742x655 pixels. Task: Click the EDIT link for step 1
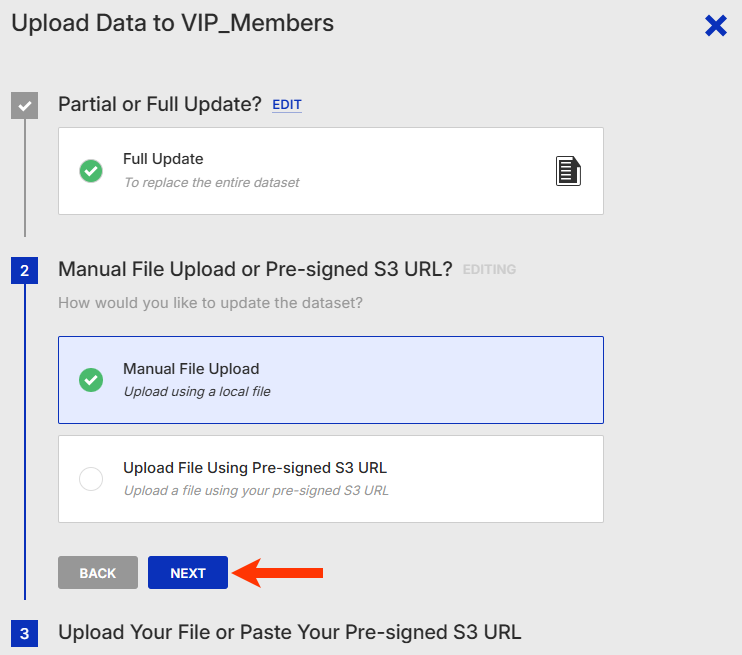287,105
